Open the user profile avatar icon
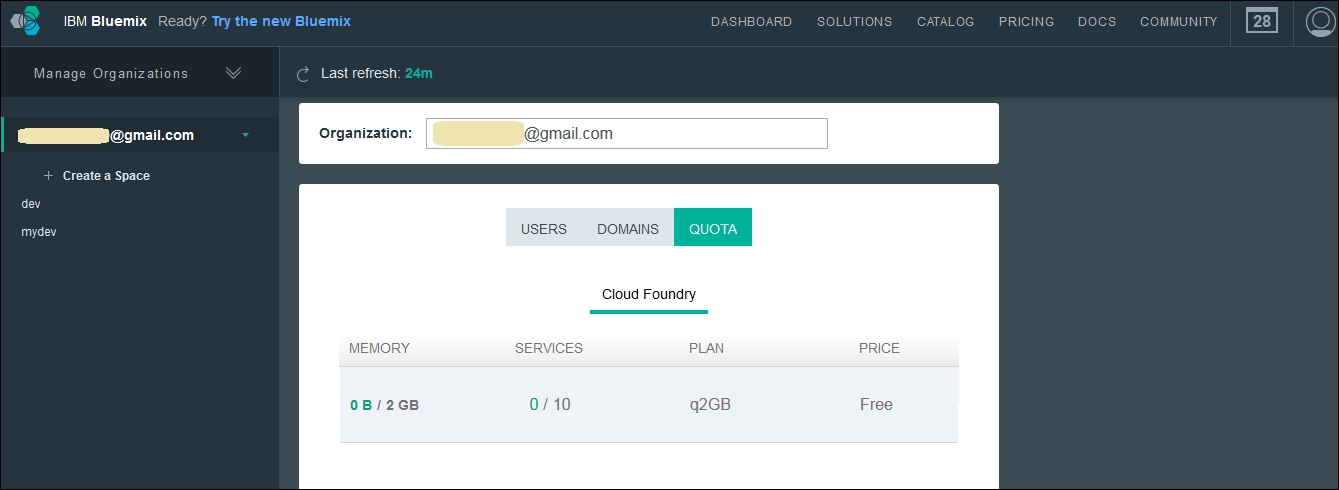 click(1322, 21)
